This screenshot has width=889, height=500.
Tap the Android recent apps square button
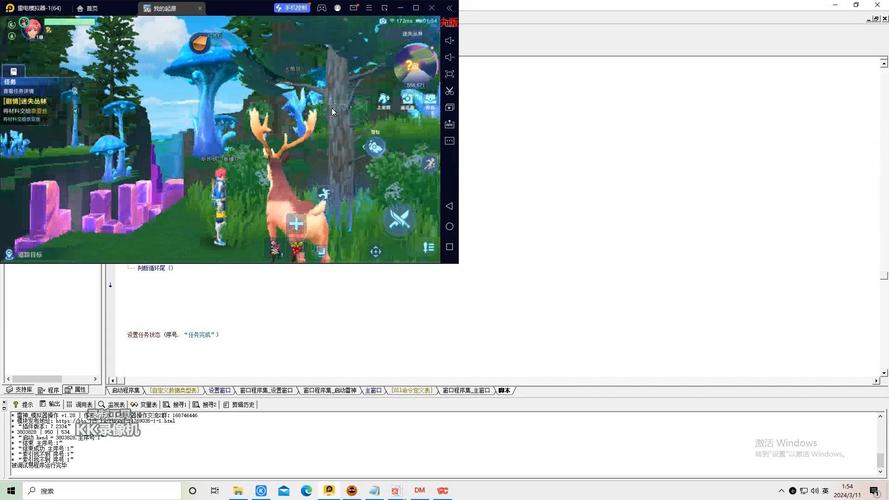point(450,247)
